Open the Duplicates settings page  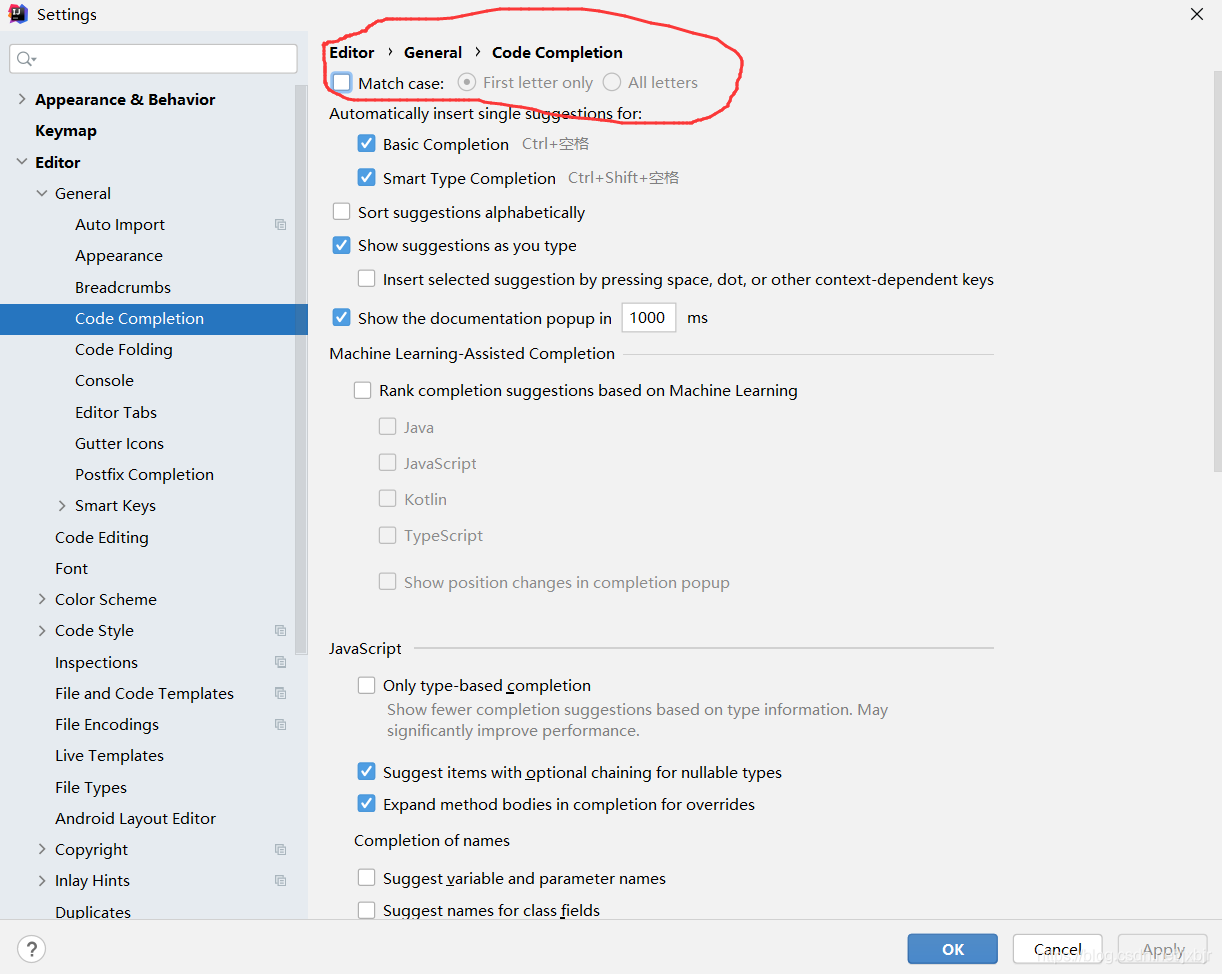(93, 911)
